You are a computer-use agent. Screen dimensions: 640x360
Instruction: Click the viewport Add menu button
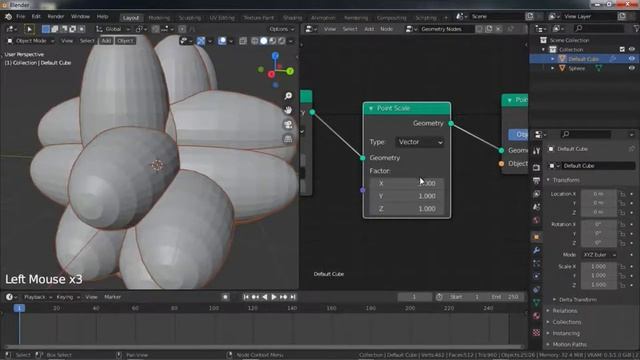pyautogui.click(x=106, y=41)
